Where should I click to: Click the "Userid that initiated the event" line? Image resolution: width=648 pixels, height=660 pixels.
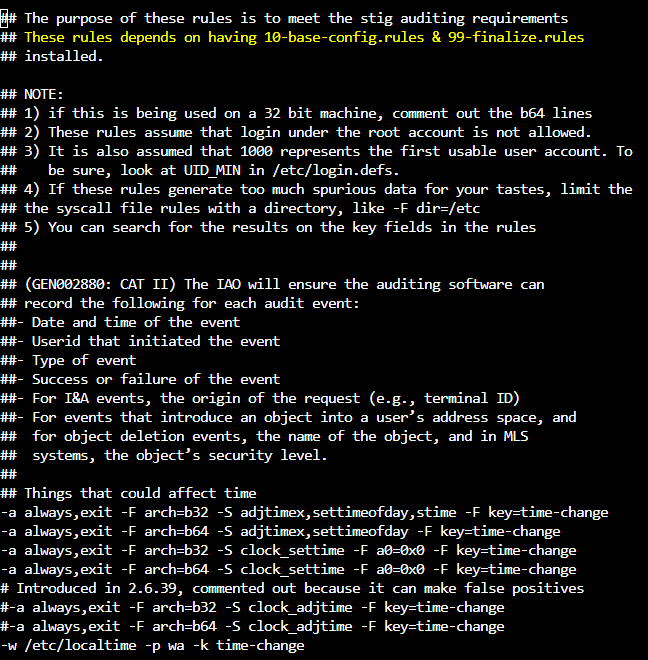coord(156,341)
